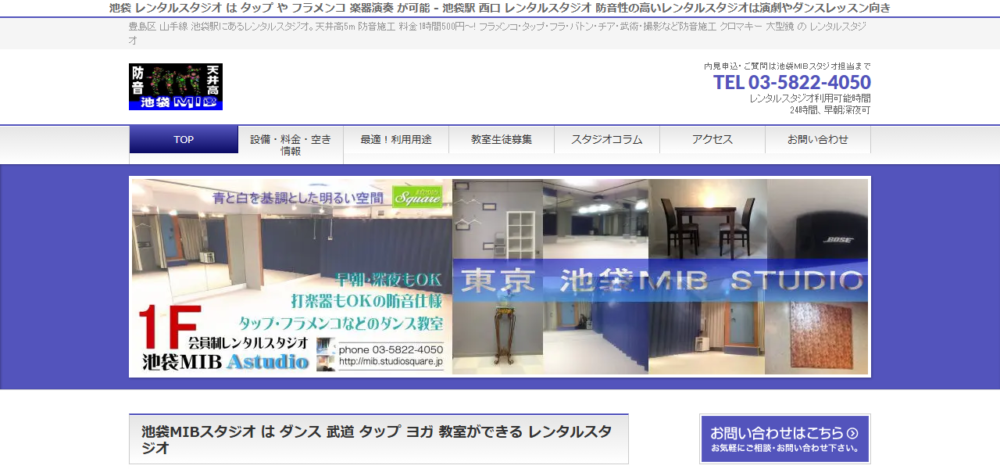Screen dimensions: 1000x469
Task: Click レンタルスタジオ利用可能時間 text
Action: (x=810, y=99)
